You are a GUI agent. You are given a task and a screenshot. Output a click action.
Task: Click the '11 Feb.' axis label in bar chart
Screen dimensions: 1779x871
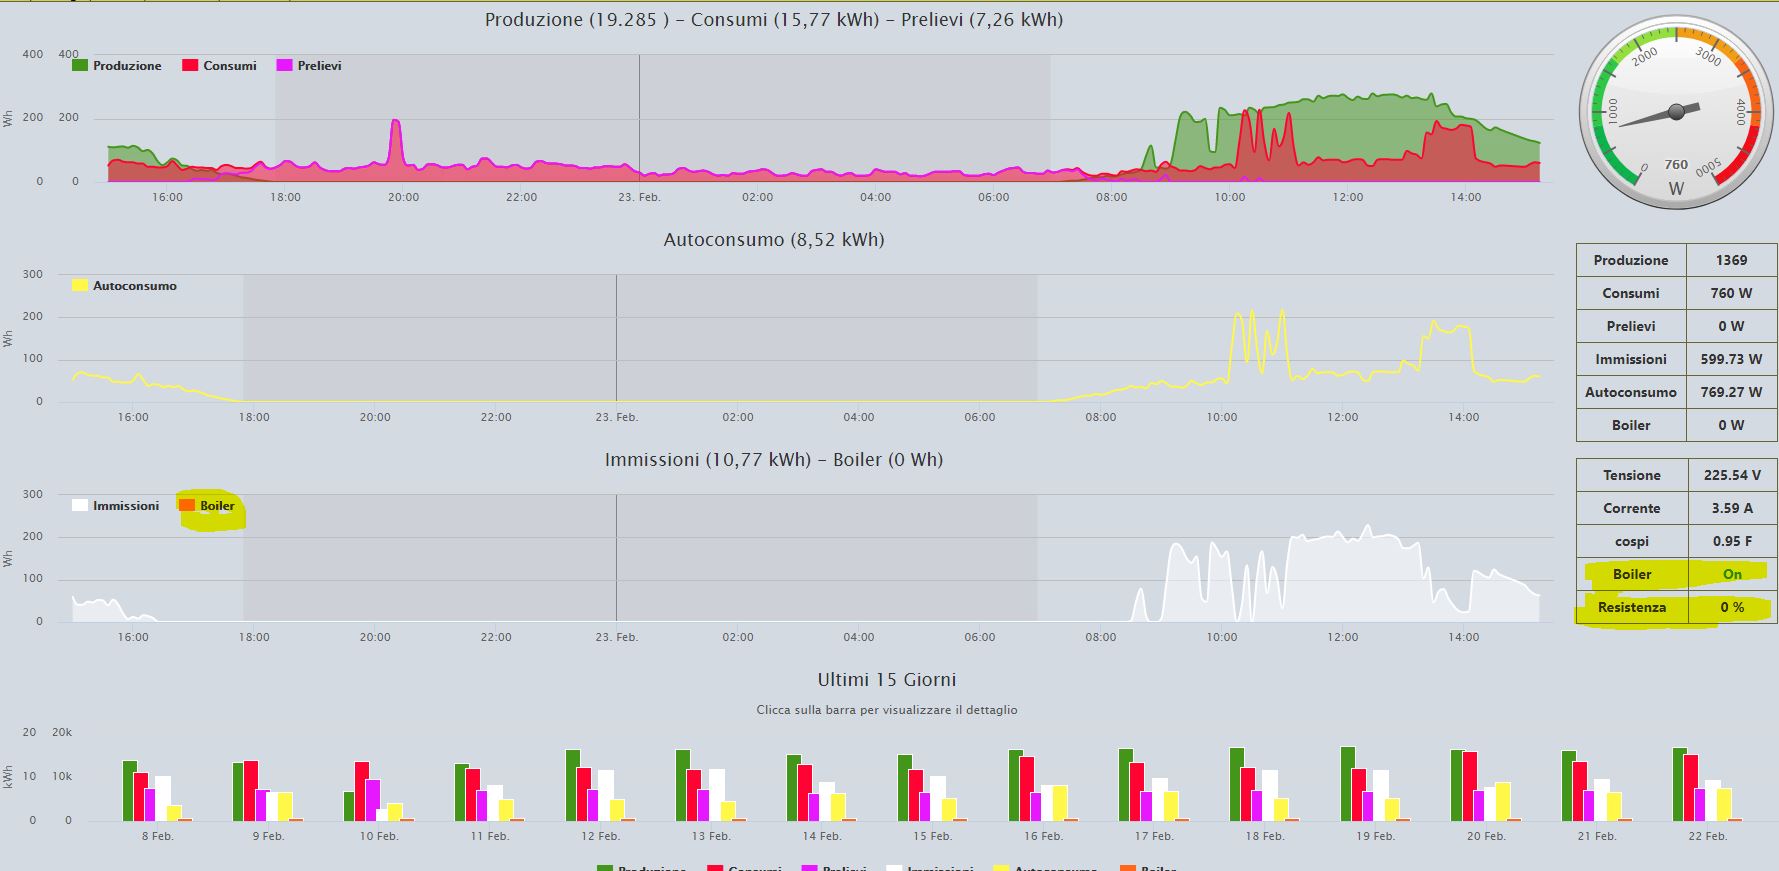[x=490, y=836]
